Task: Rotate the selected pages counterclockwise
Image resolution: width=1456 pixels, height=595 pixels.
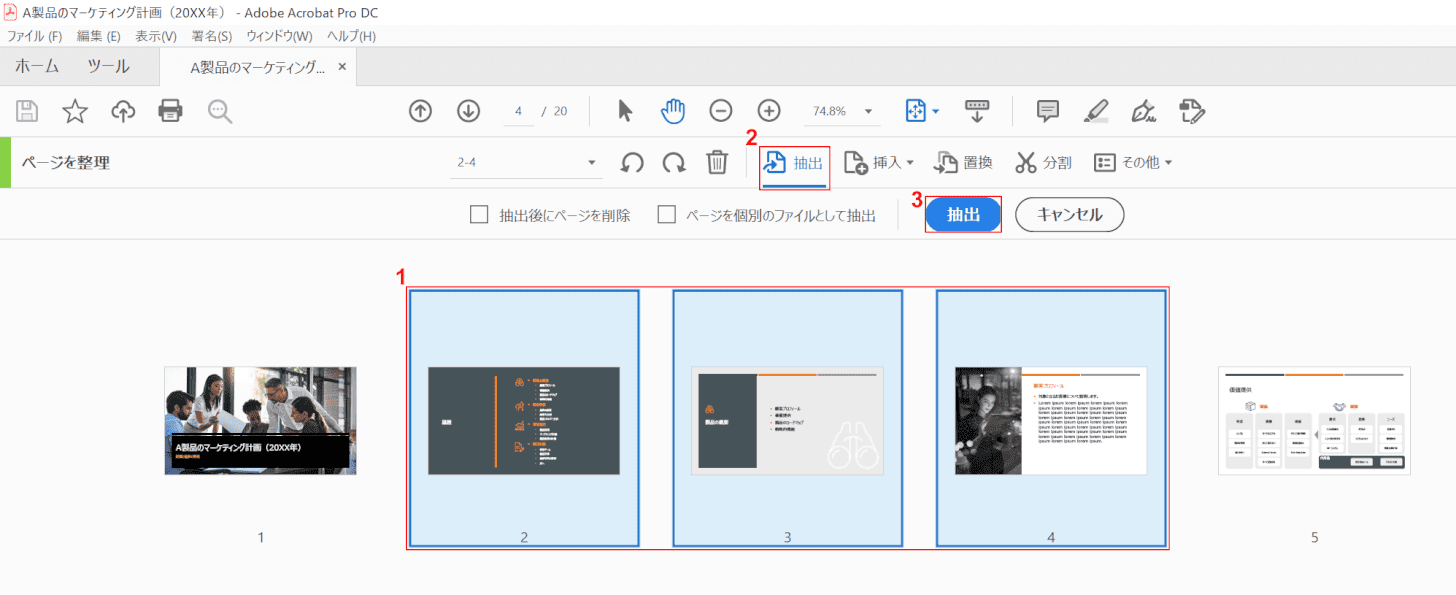Action: (x=632, y=163)
